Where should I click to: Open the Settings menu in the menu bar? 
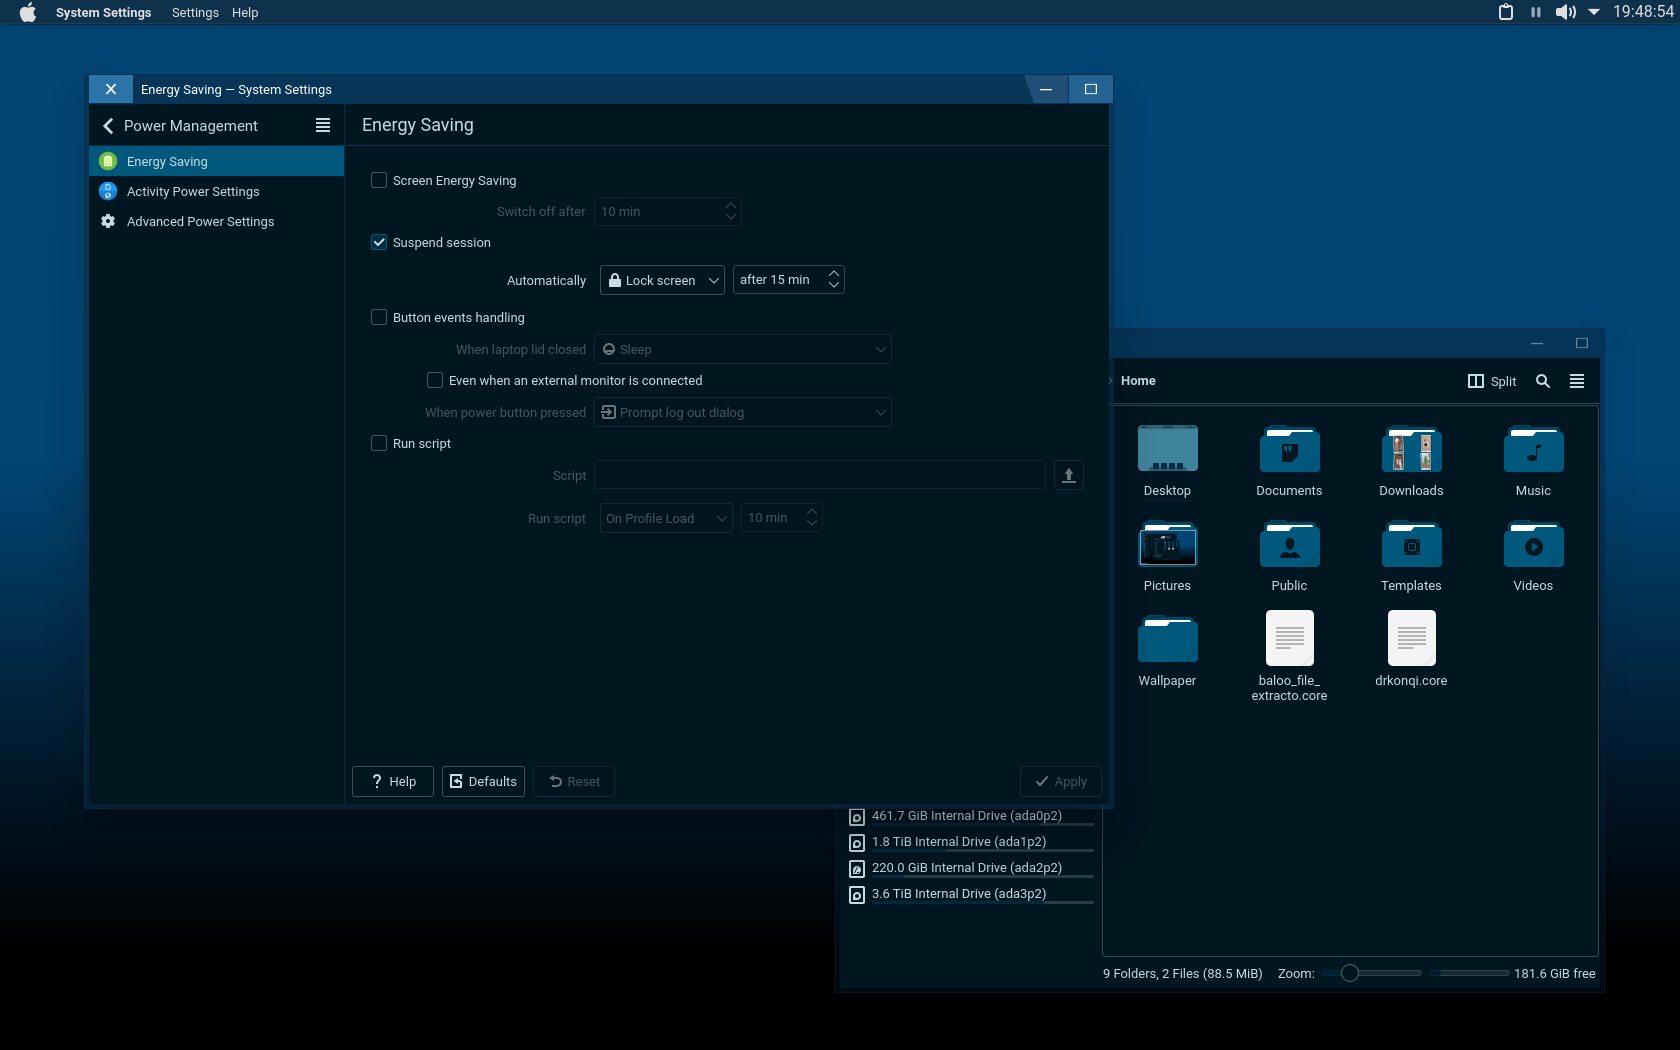[195, 12]
